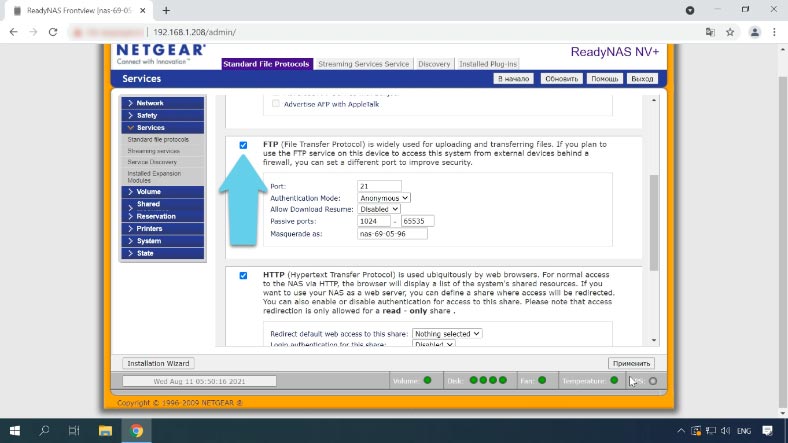Viewport: 788px width, 443px height.
Task: Click the Fan status indicator light
Action: click(x=542, y=381)
